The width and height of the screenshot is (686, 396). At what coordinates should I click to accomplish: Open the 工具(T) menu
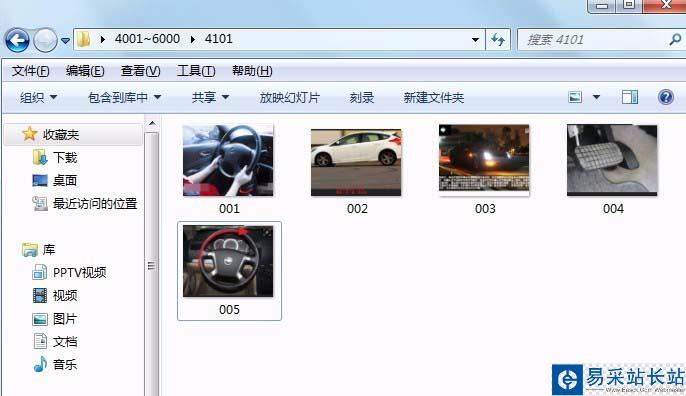tap(196, 71)
